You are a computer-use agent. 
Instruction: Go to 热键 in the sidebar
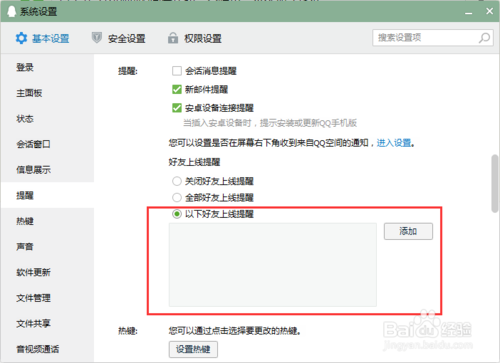[47, 221]
